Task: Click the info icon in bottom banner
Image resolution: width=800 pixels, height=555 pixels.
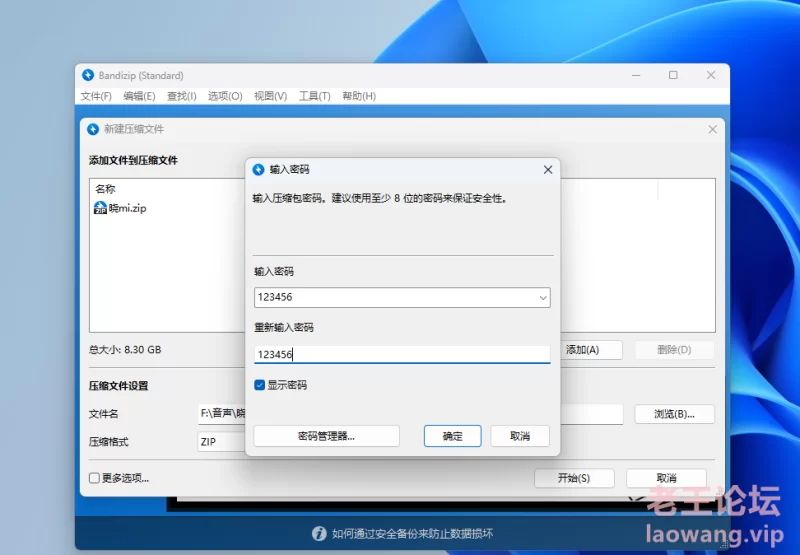Action: click(x=319, y=534)
